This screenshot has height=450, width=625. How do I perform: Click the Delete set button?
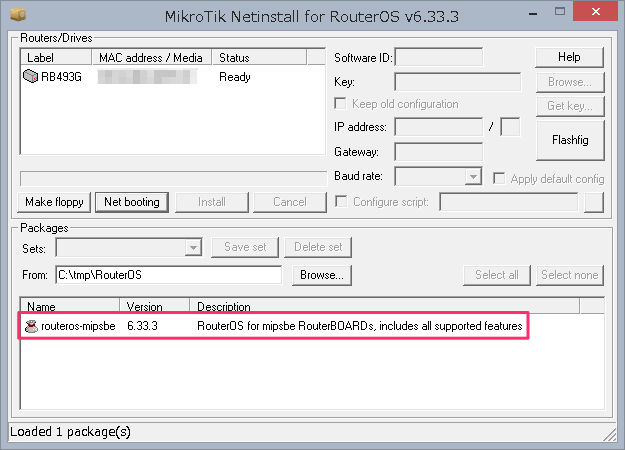(318, 247)
